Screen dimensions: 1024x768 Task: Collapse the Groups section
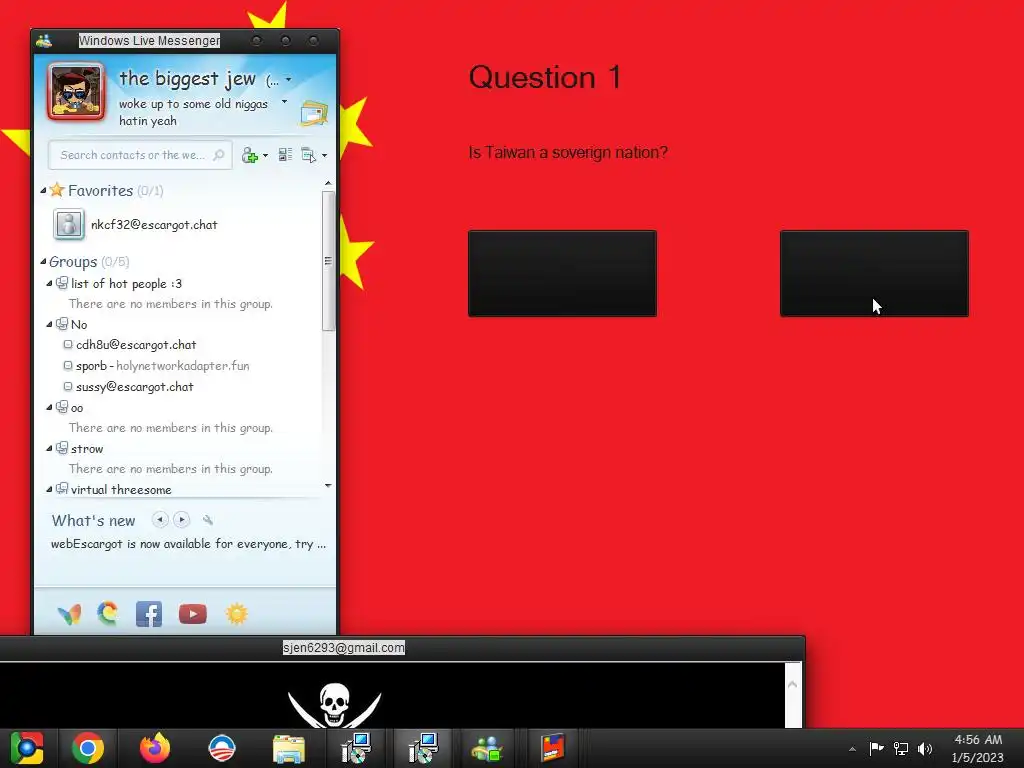(43, 262)
